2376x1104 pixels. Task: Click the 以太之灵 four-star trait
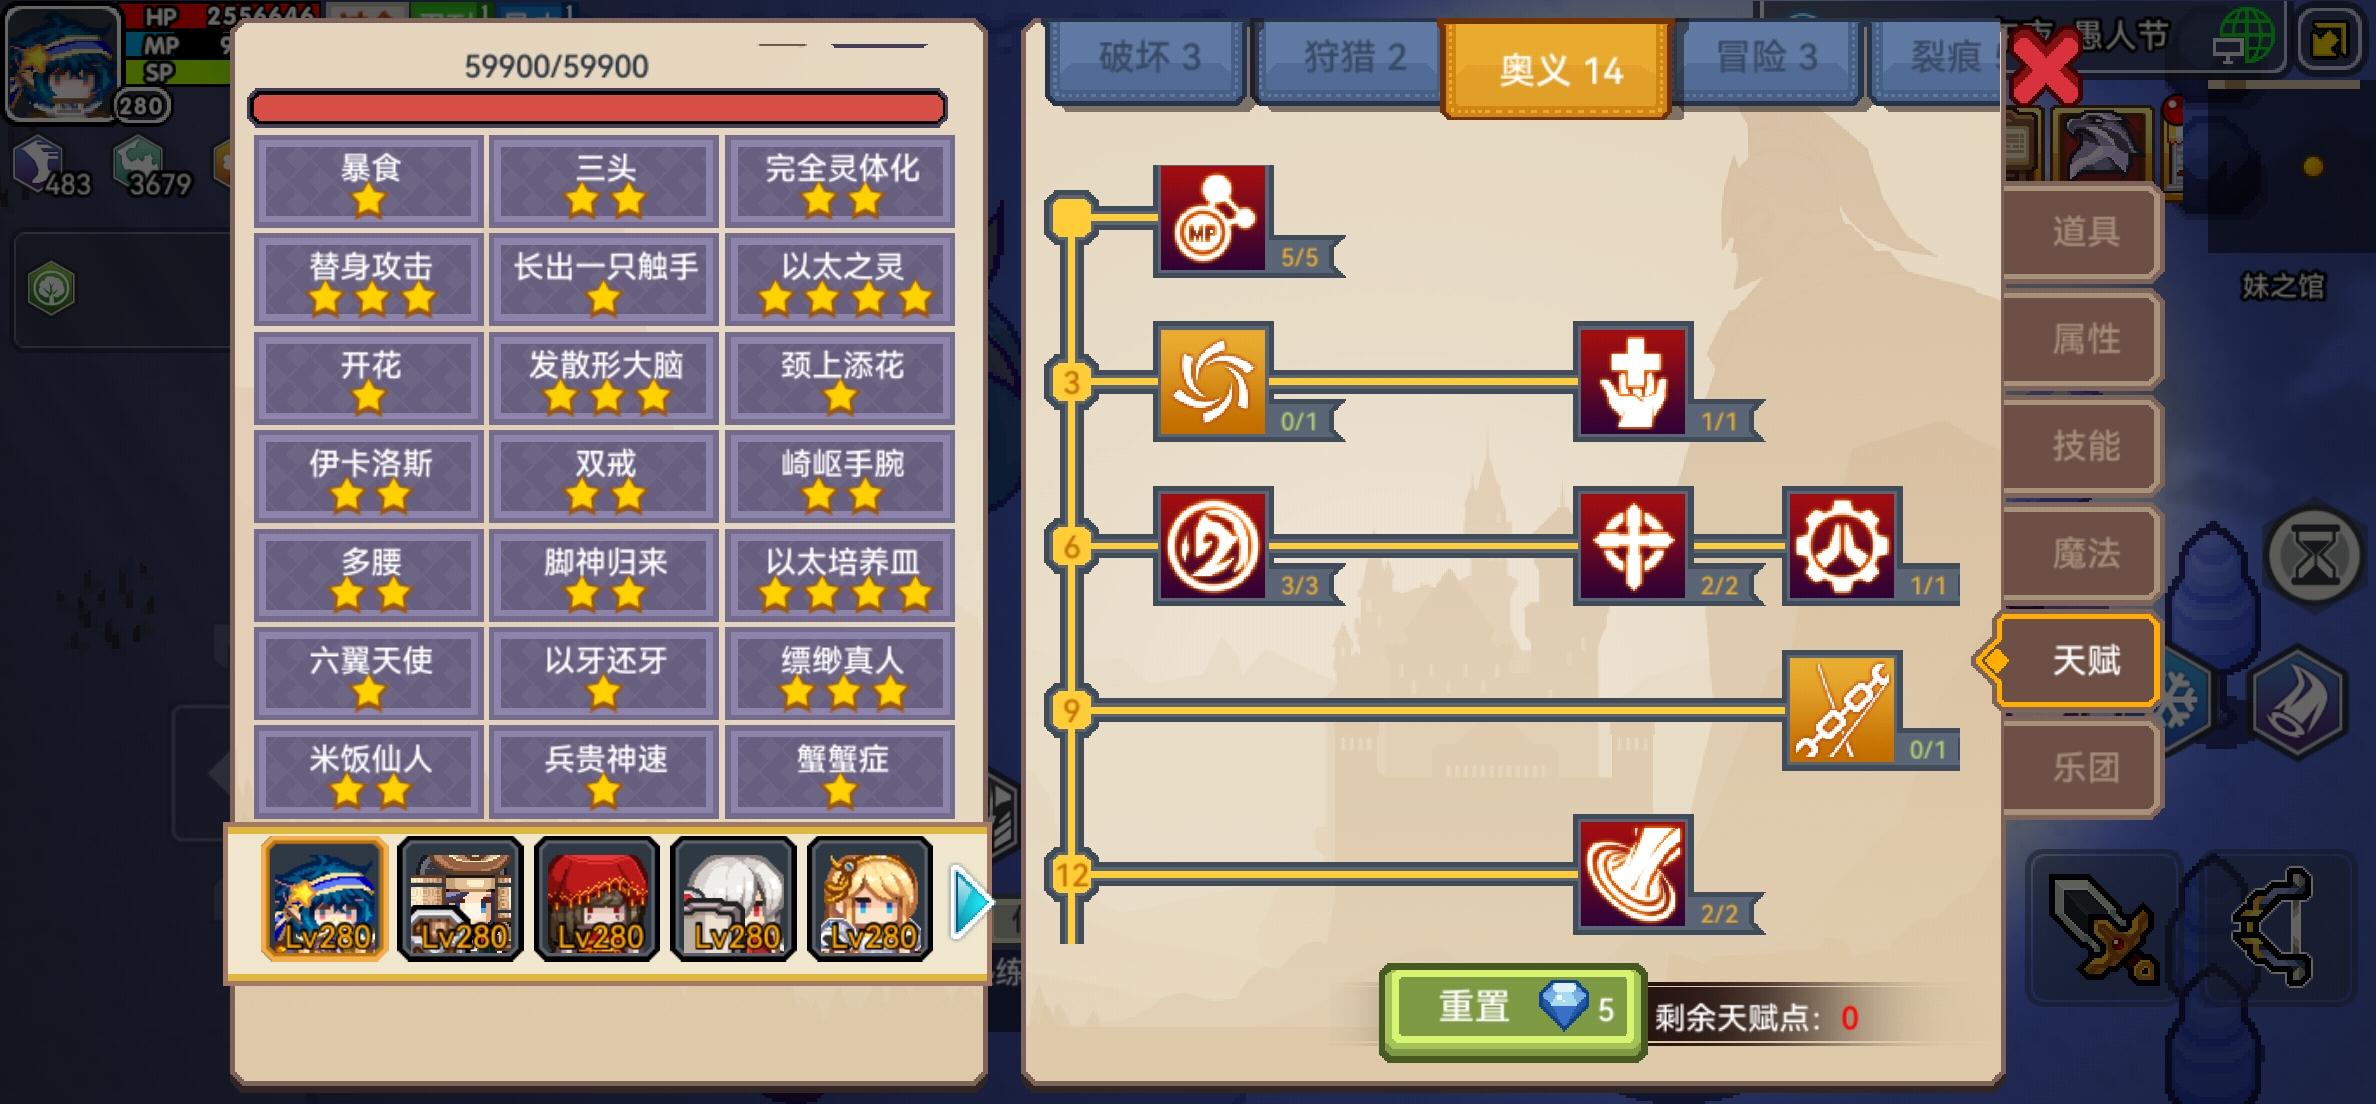(x=840, y=280)
